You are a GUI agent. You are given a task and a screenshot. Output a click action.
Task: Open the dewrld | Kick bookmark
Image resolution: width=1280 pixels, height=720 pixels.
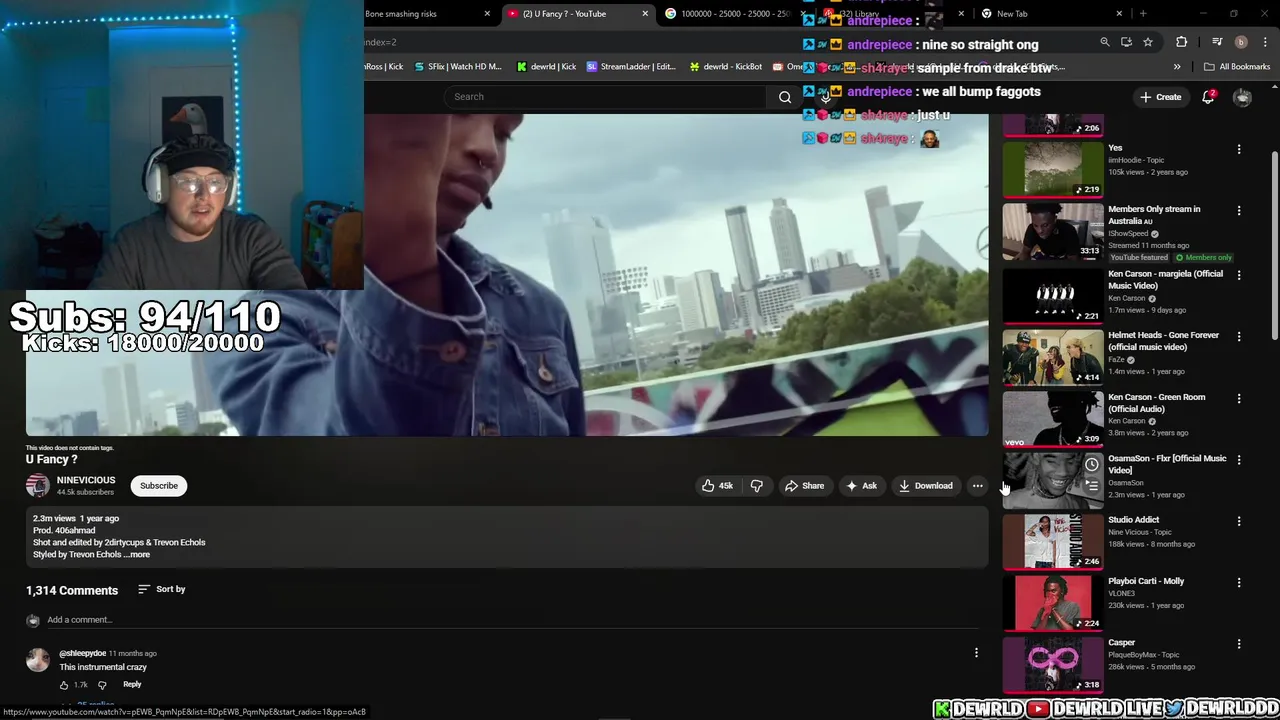click(546, 67)
